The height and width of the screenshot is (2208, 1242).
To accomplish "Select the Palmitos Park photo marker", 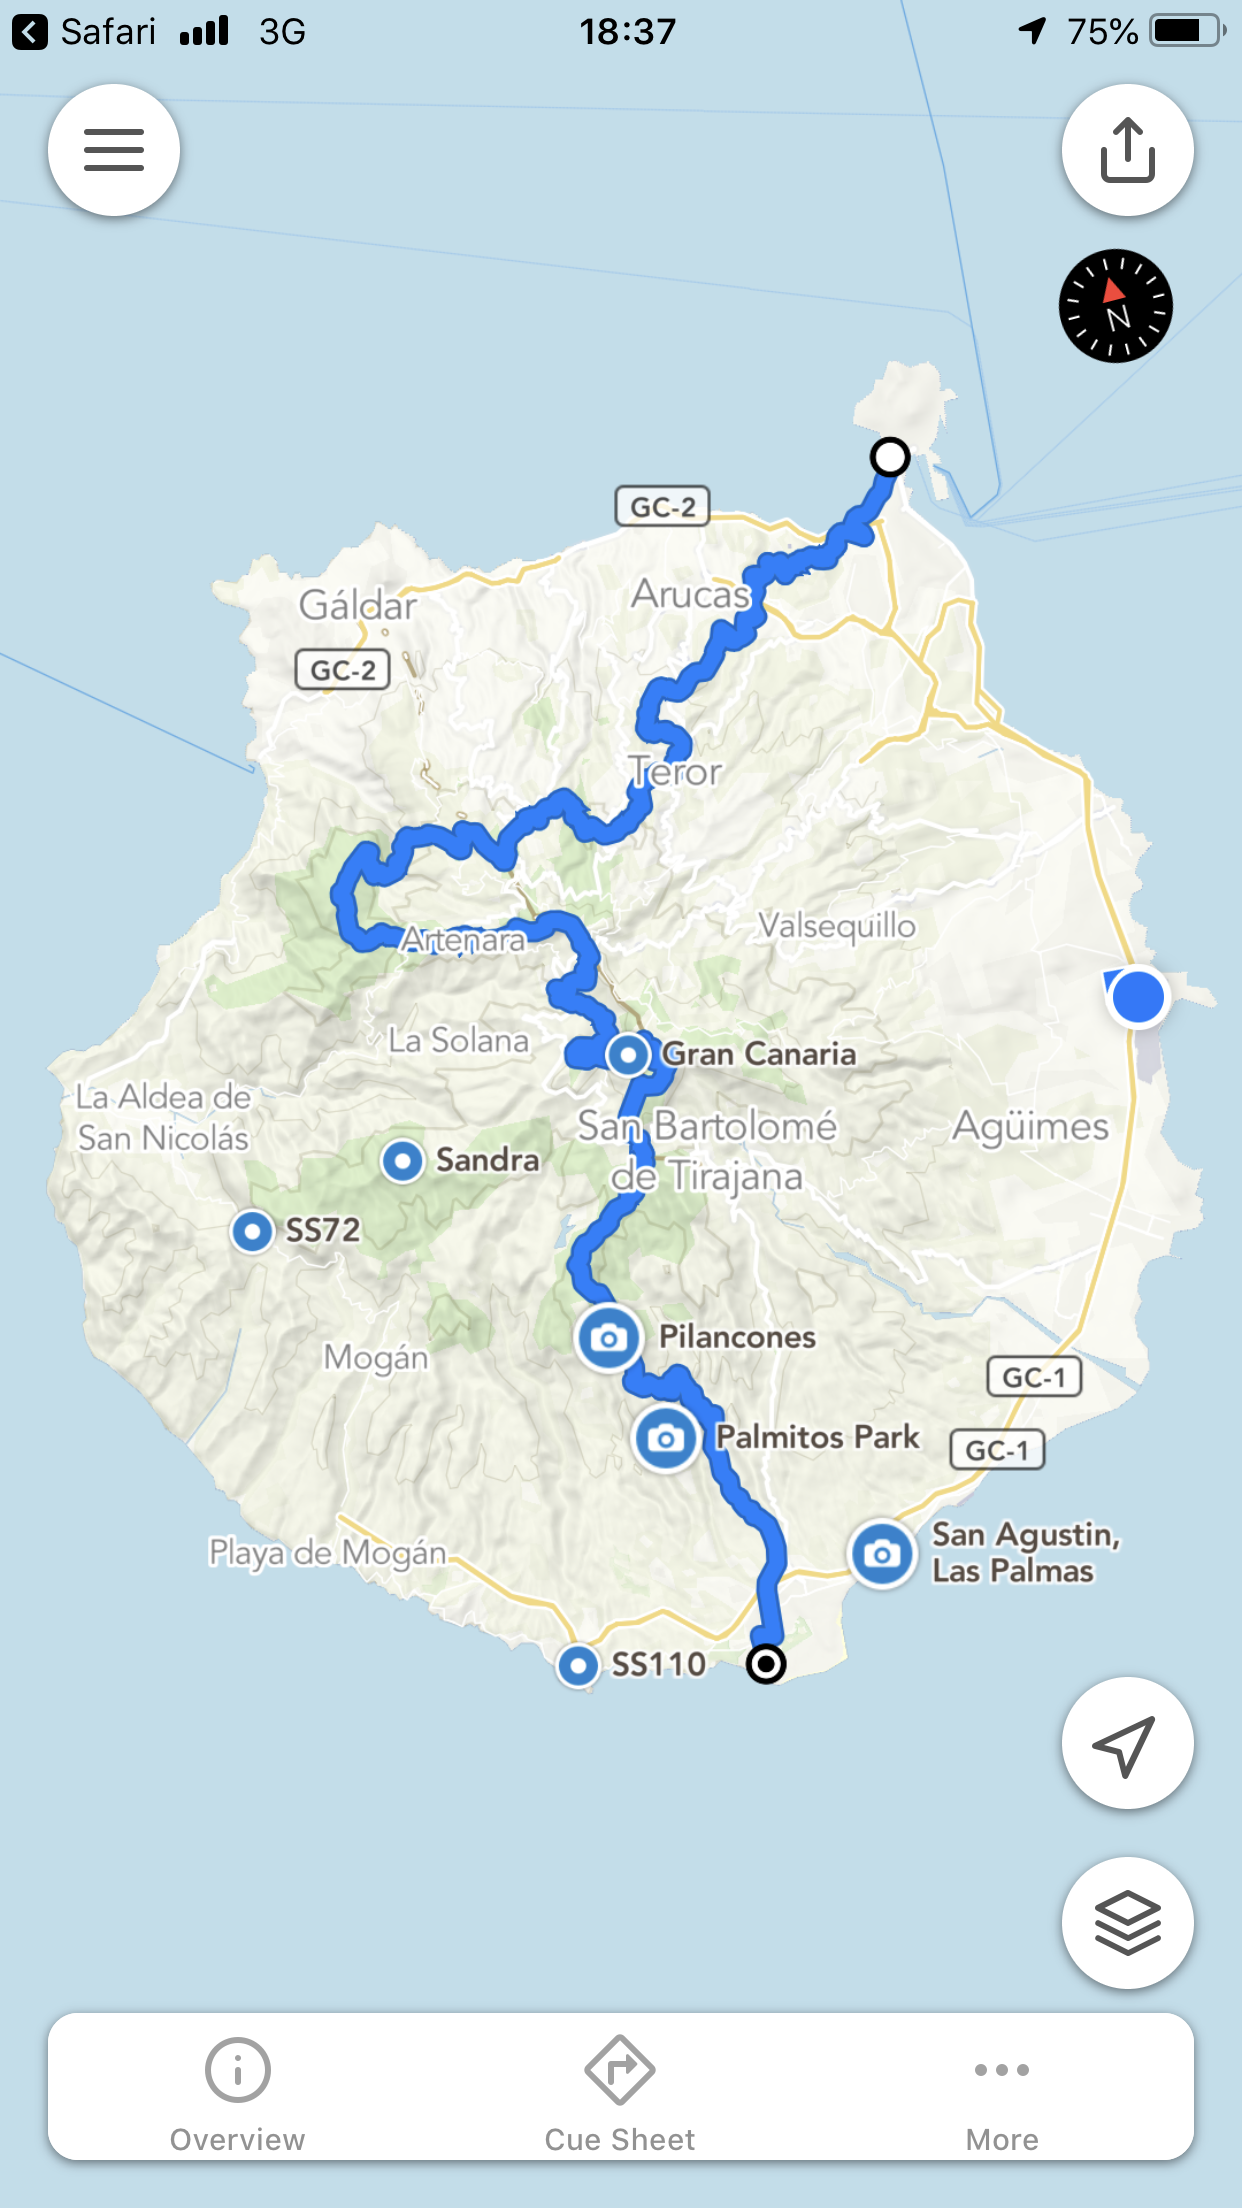I will (x=666, y=1439).
